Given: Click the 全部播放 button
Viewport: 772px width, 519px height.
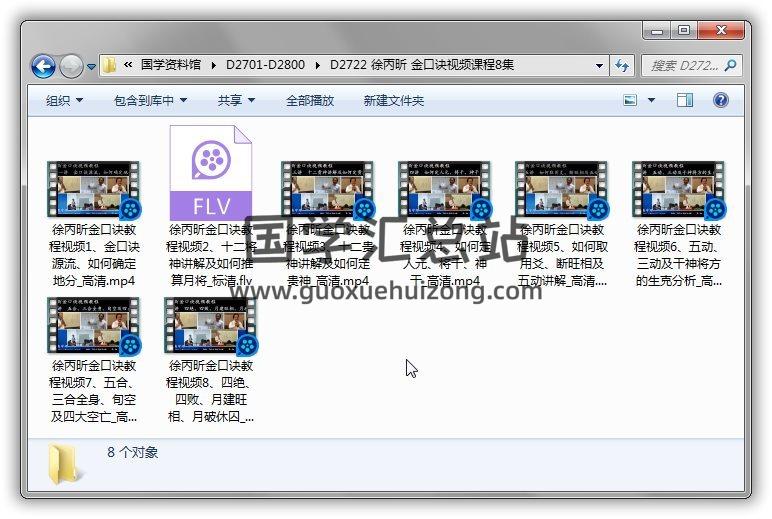Looking at the screenshot, I should click(x=310, y=100).
